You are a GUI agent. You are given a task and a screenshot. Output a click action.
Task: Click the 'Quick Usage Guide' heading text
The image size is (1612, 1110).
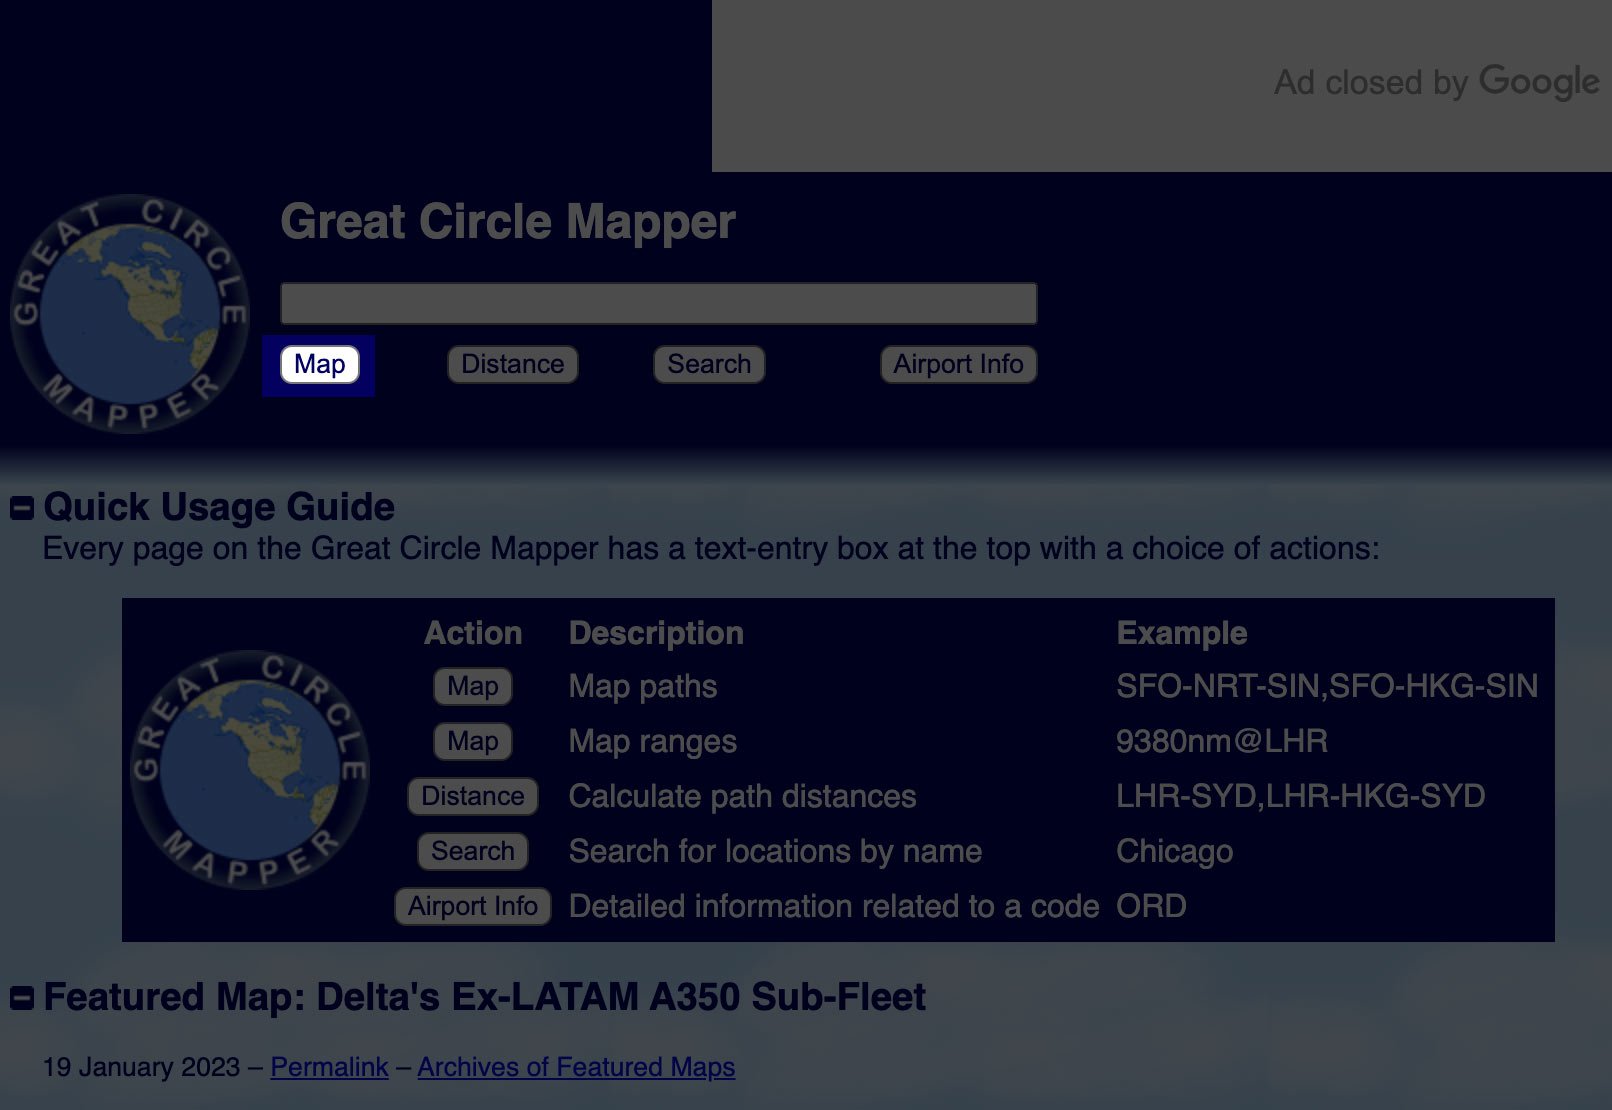pyautogui.click(x=219, y=507)
